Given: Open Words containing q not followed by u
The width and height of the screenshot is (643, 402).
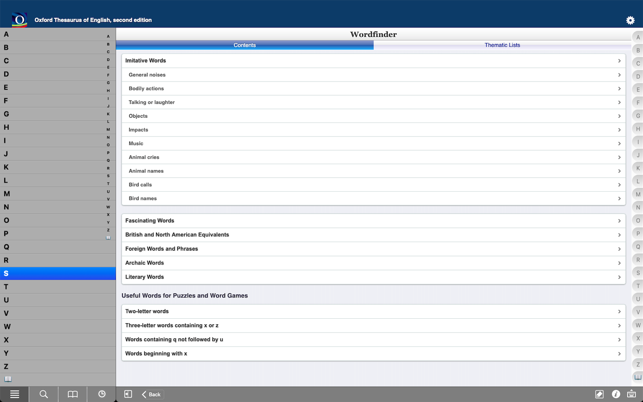Looking at the screenshot, I should click(374, 340).
